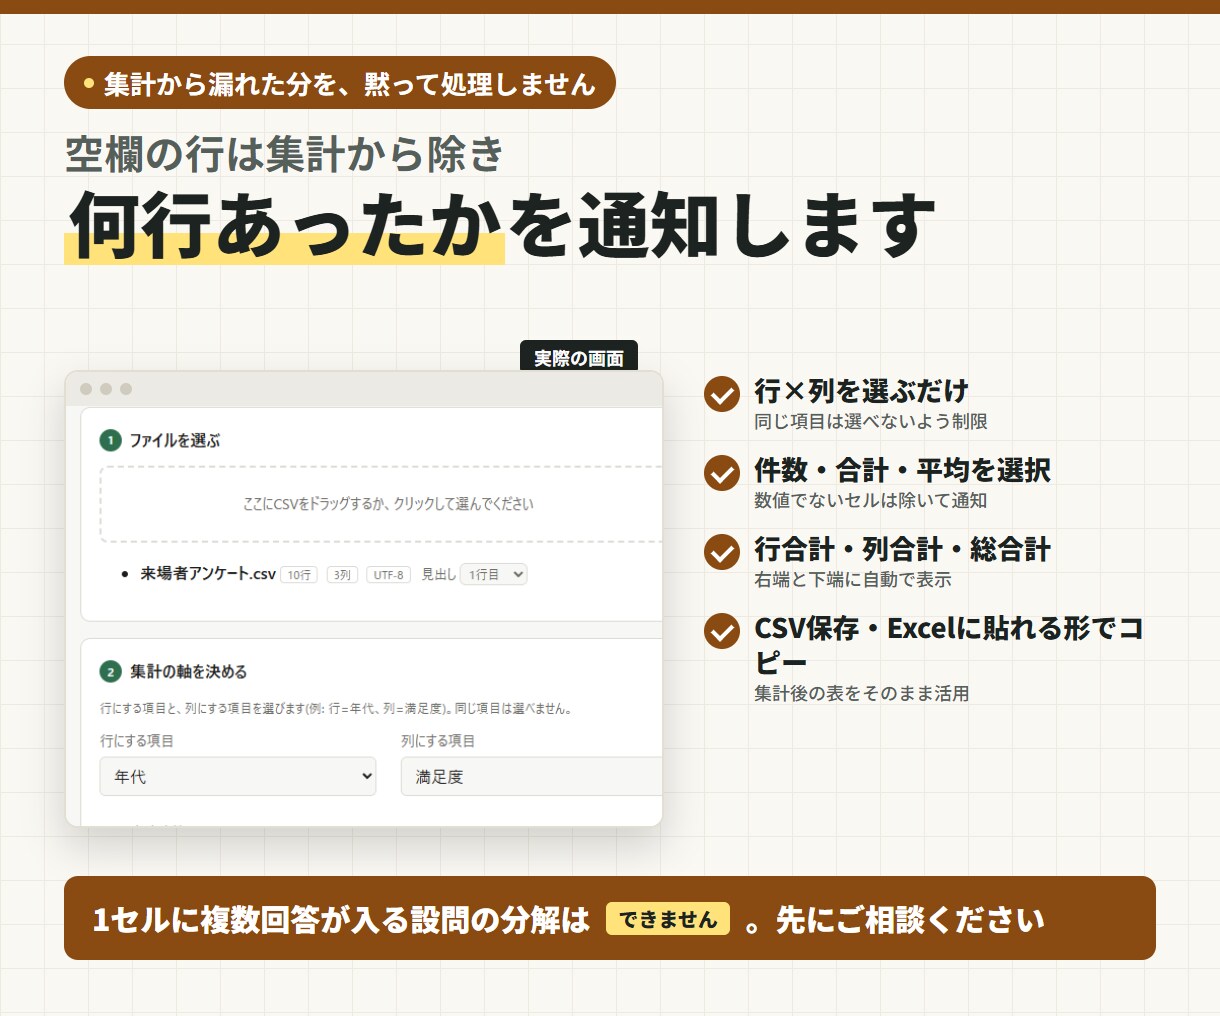Viewport: 1220px width, 1016px height.
Task: Click the 右端と下端に自動で表示 text
Action: [853, 579]
